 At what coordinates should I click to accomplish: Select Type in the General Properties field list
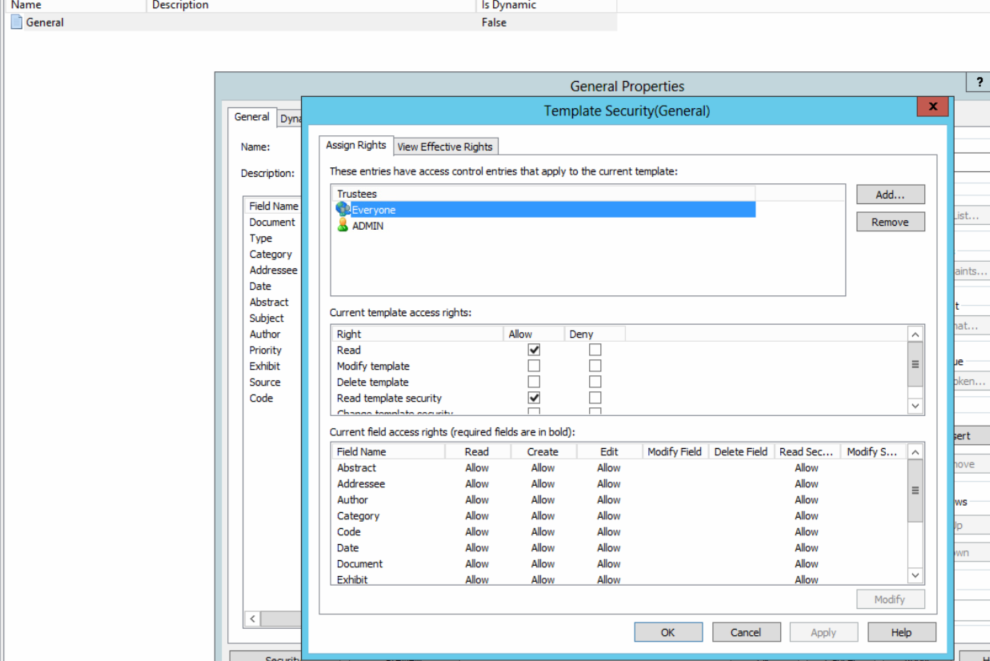tap(261, 238)
